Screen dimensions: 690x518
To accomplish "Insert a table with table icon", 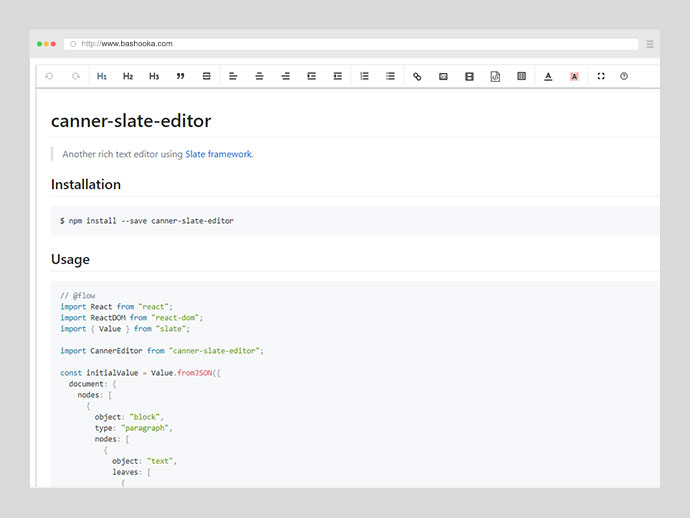I will tap(521, 76).
